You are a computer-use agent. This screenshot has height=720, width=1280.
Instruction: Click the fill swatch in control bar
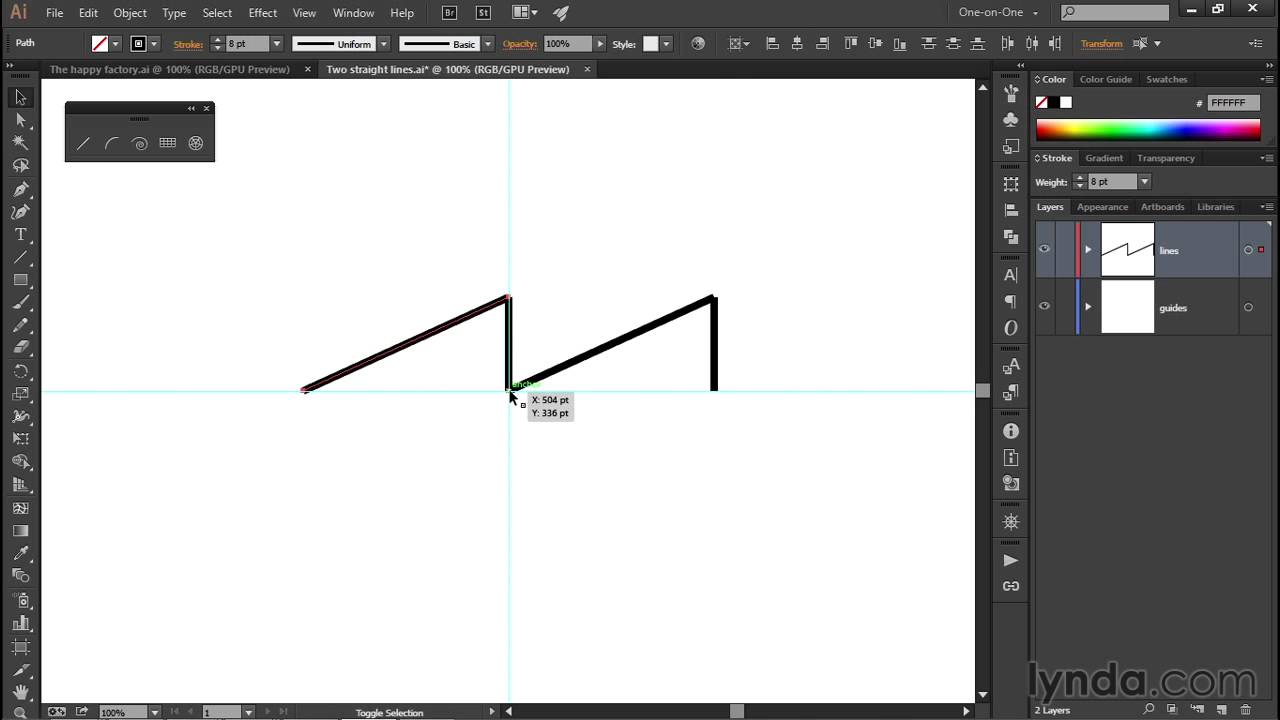tap(99, 44)
